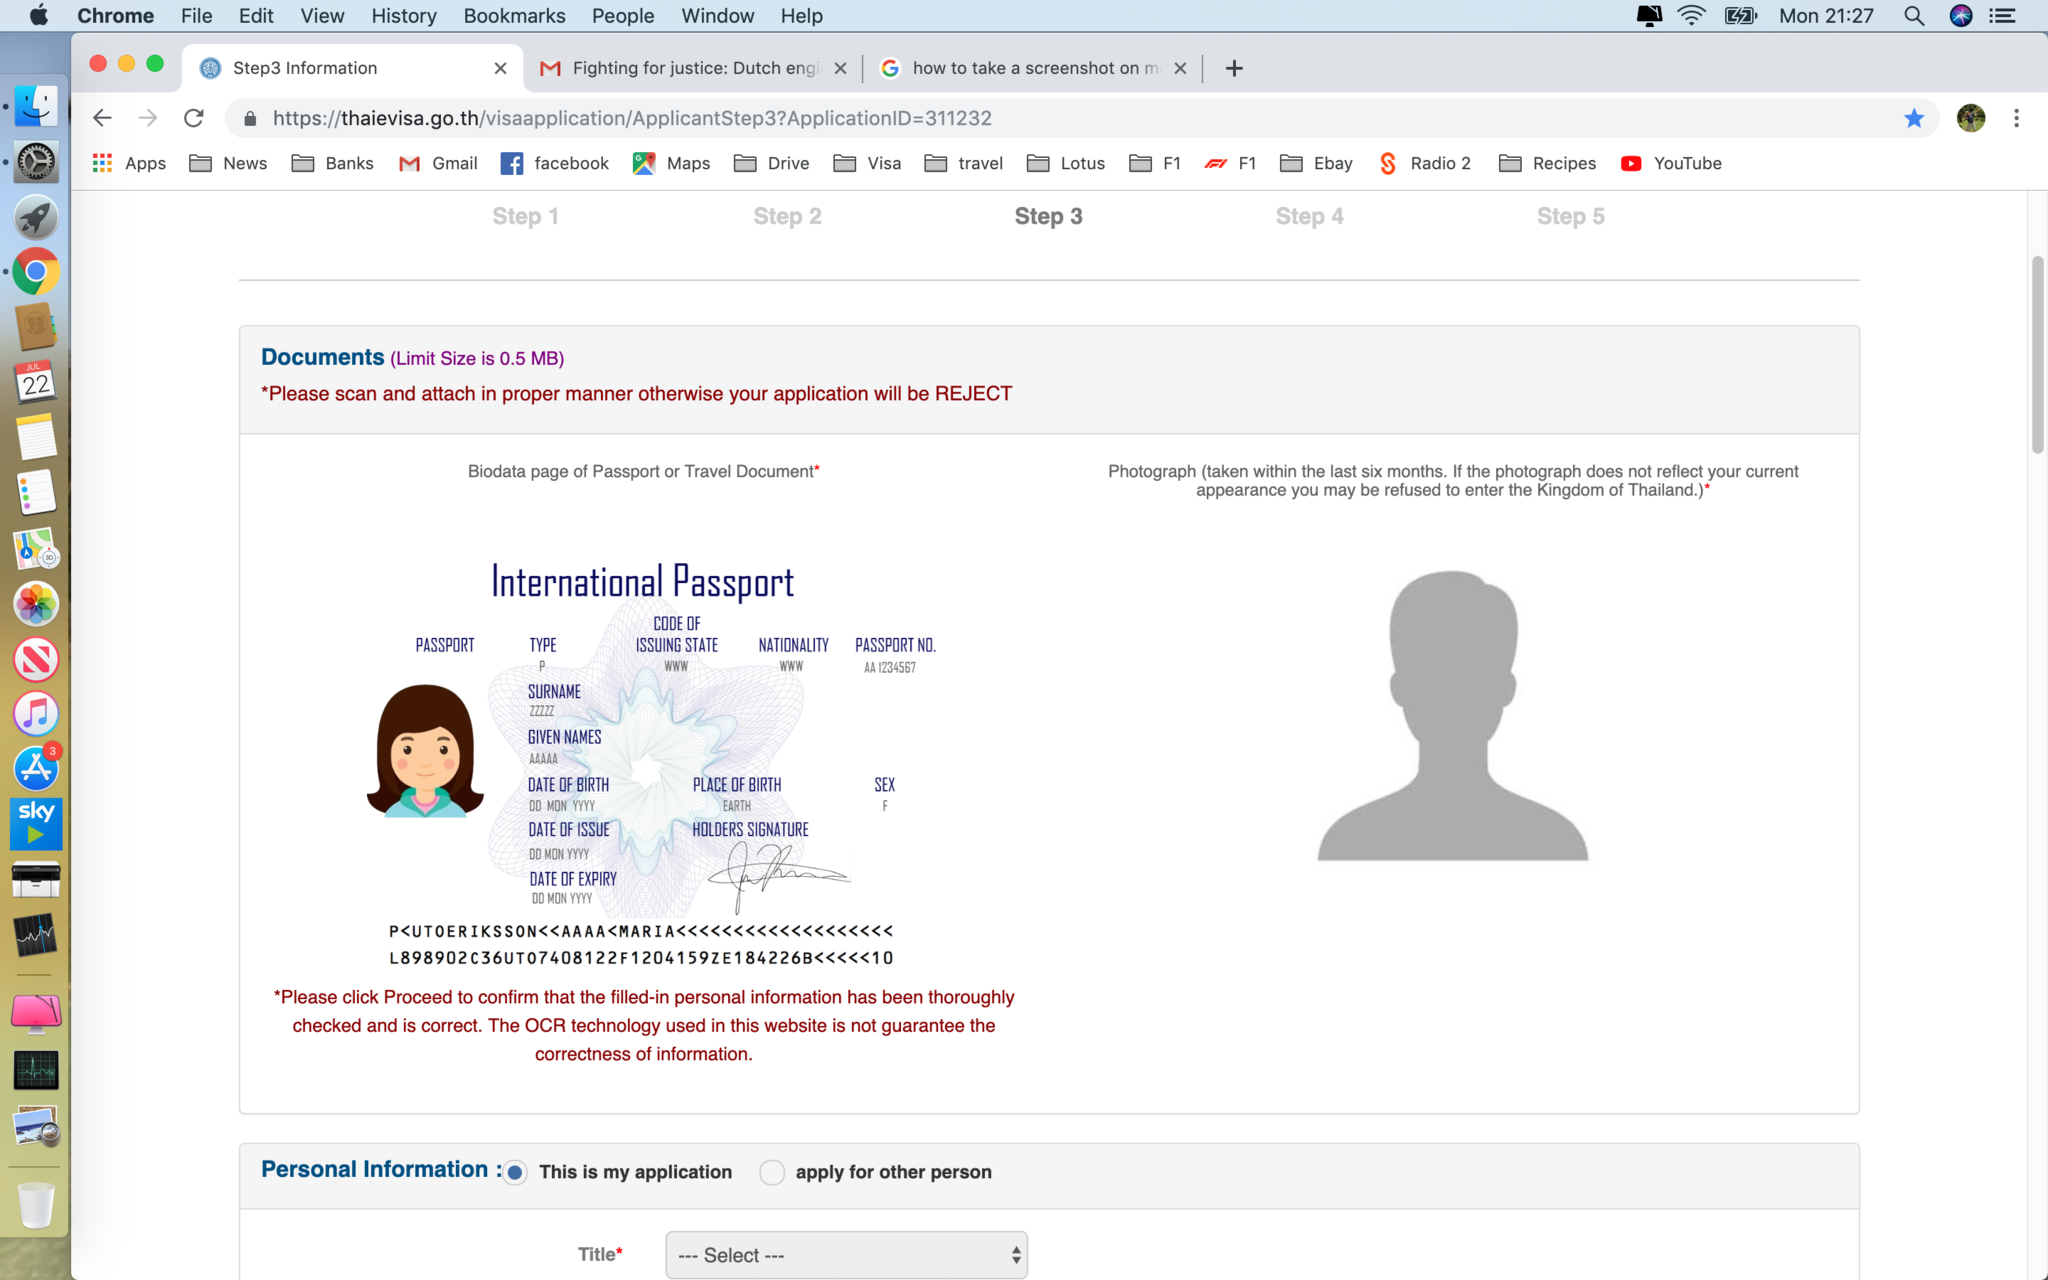
Task: Open the Lotus bookmarks folder
Action: tap(1065, 163)
